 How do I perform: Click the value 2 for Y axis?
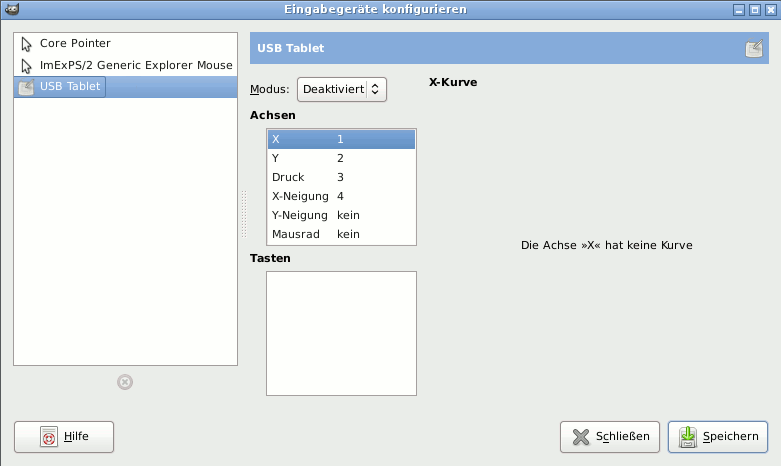(x=340, y=158)
